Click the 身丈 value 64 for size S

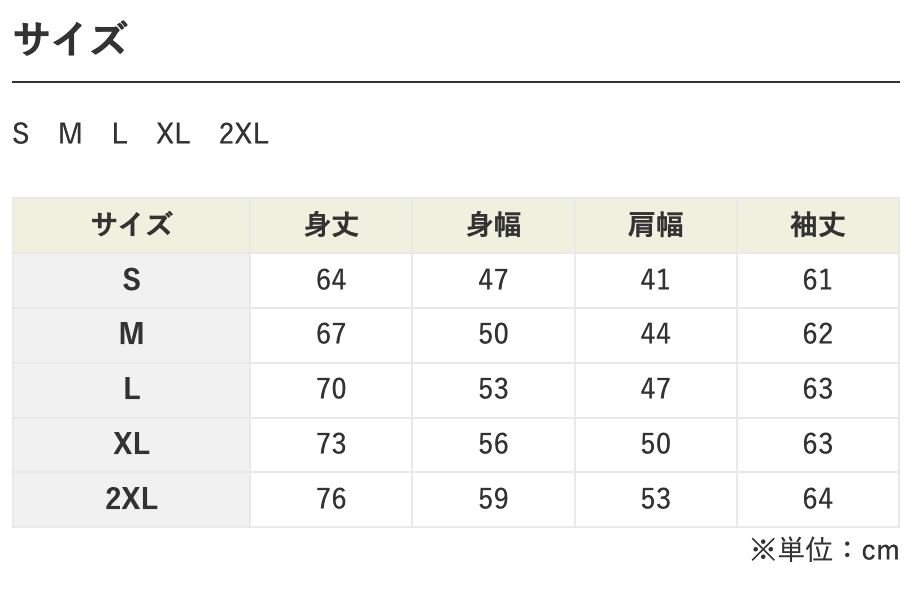coord(331,280)
